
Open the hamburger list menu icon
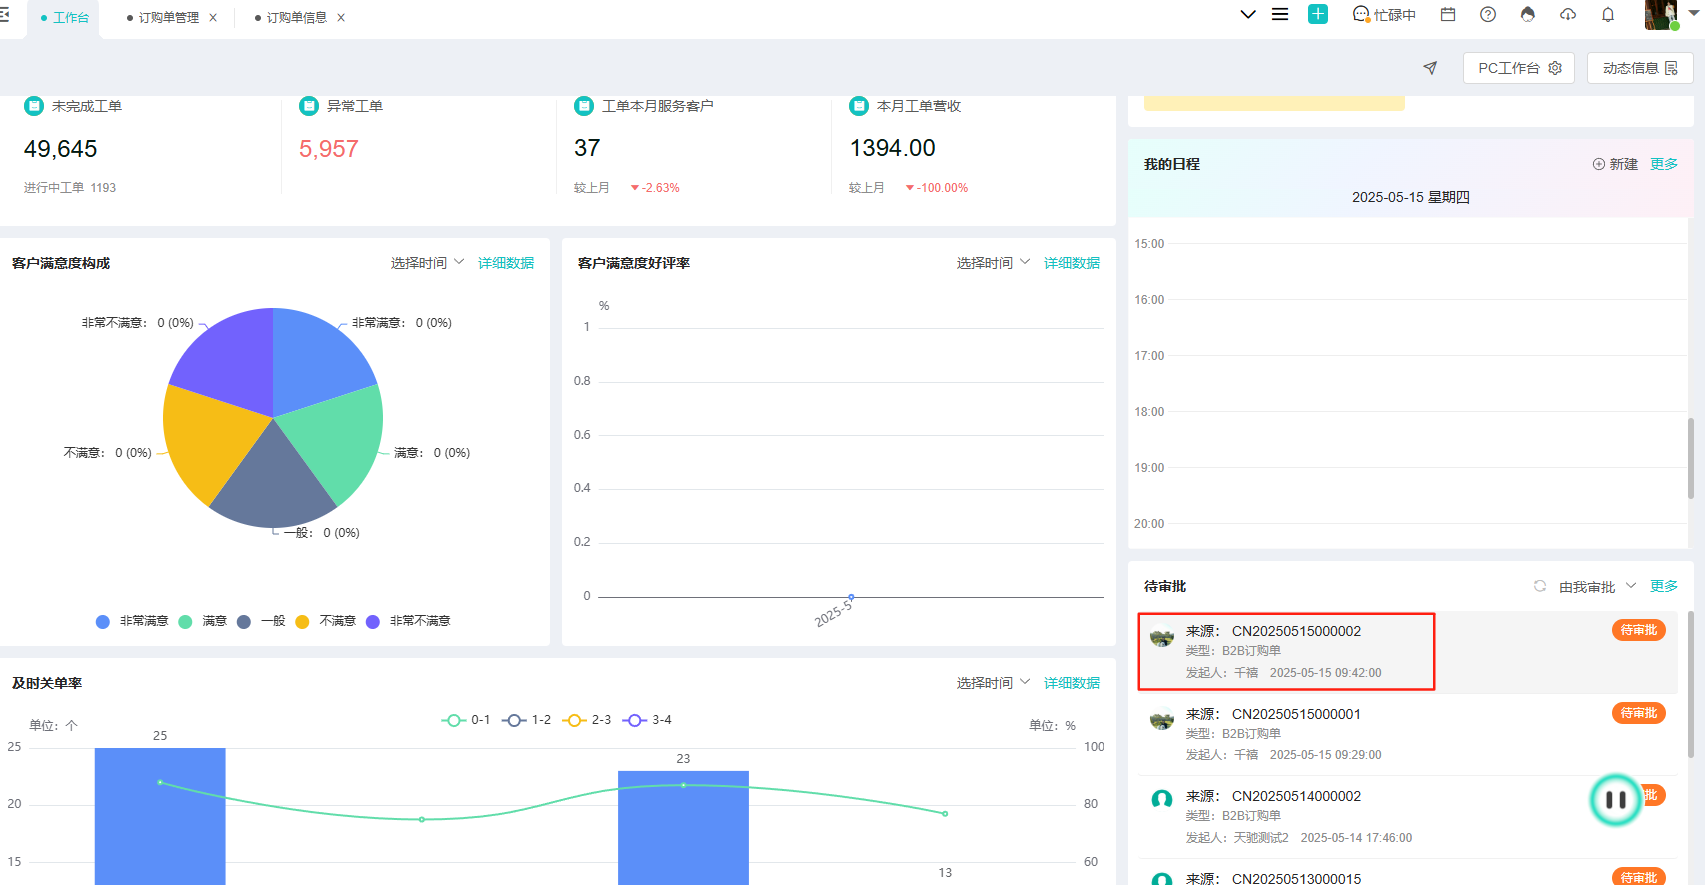click(1280, 14)
